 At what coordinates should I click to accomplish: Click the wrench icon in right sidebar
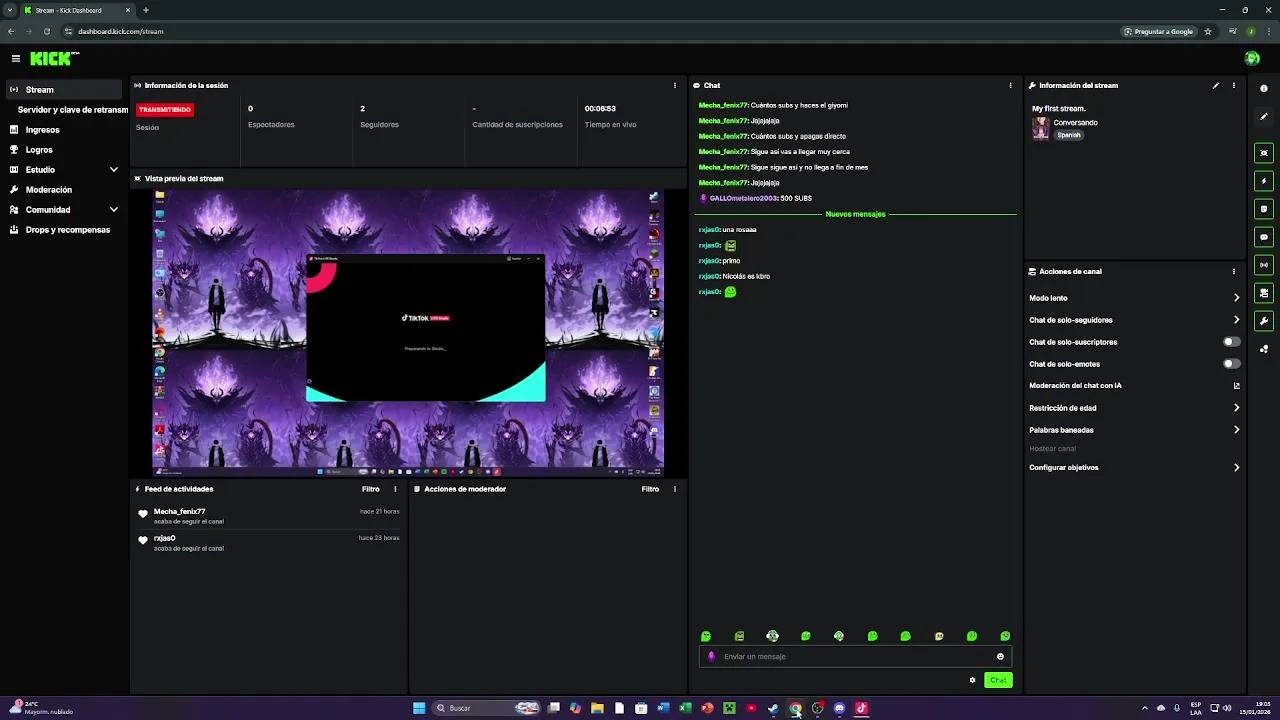click(1264, 321)
